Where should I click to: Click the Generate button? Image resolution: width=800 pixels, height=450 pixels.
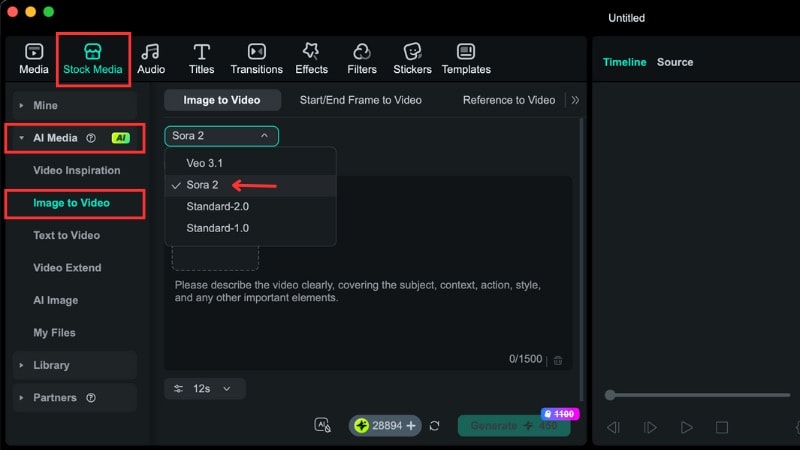(x=513, y=425)
